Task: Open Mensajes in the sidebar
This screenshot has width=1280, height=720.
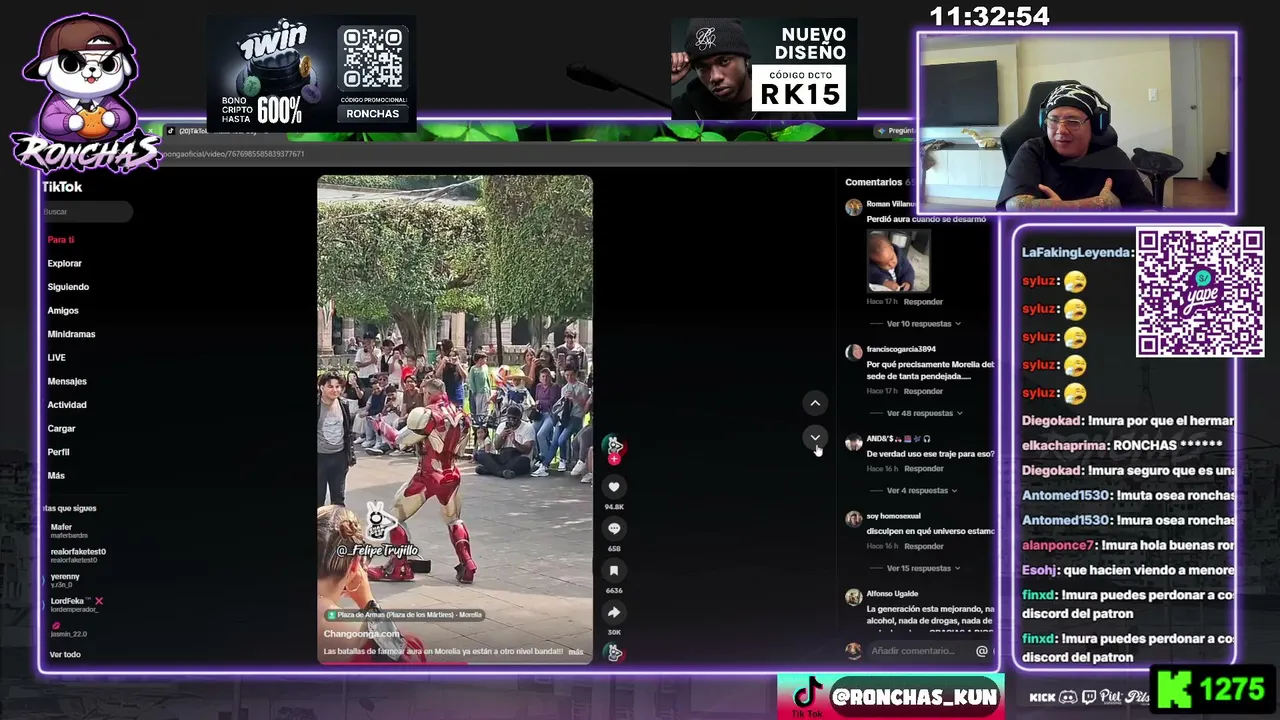Action: (x=67, y=381)
